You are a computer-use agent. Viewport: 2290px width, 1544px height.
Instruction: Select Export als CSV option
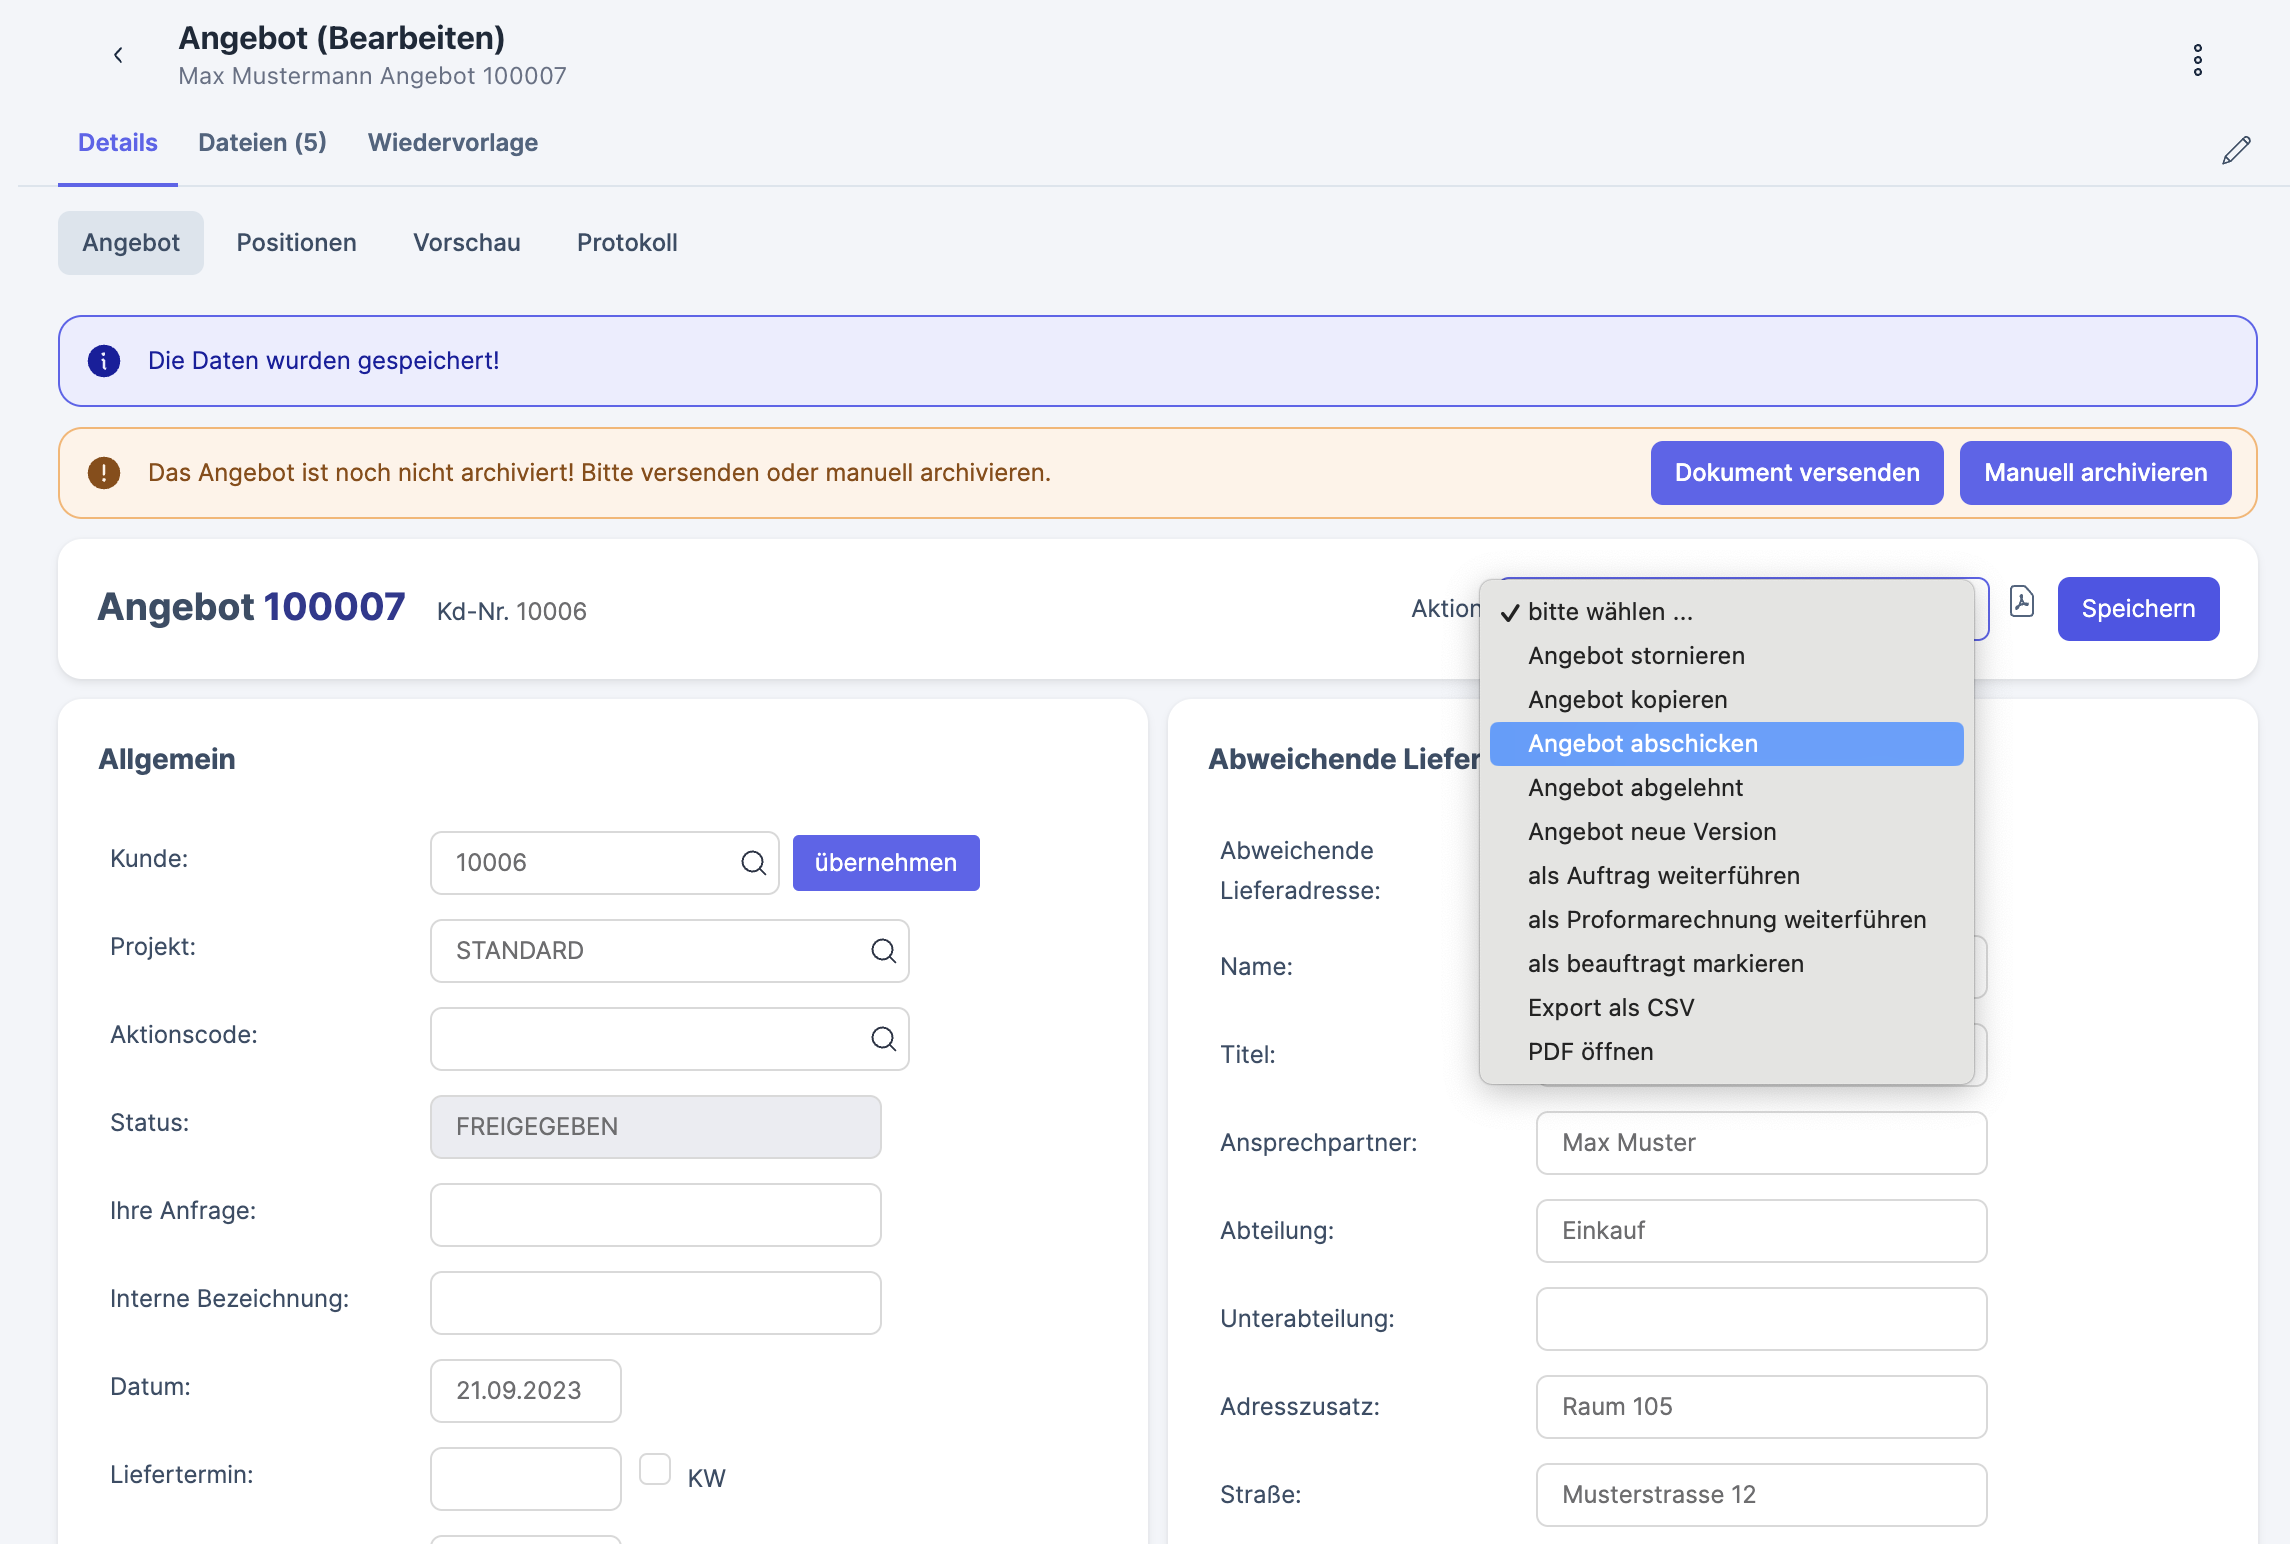coord(1610,1008)
